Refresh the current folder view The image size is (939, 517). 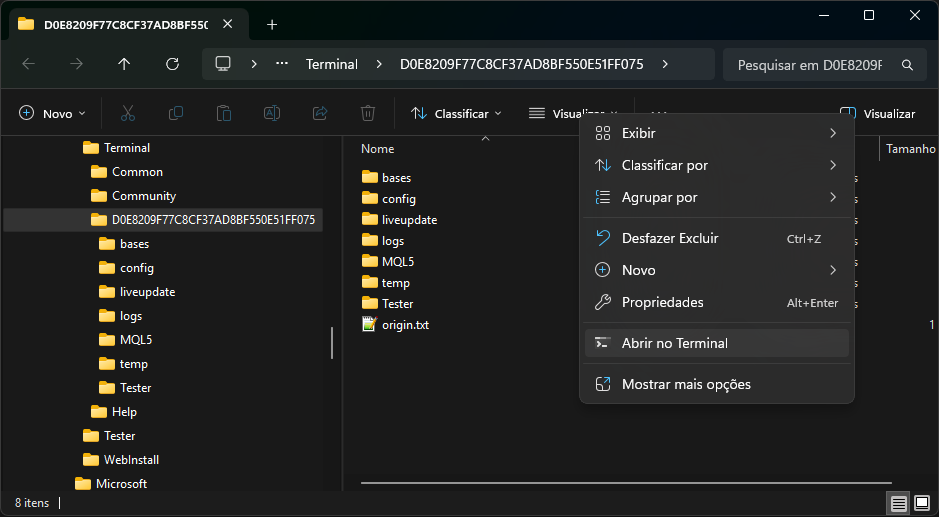click(172, 64)
